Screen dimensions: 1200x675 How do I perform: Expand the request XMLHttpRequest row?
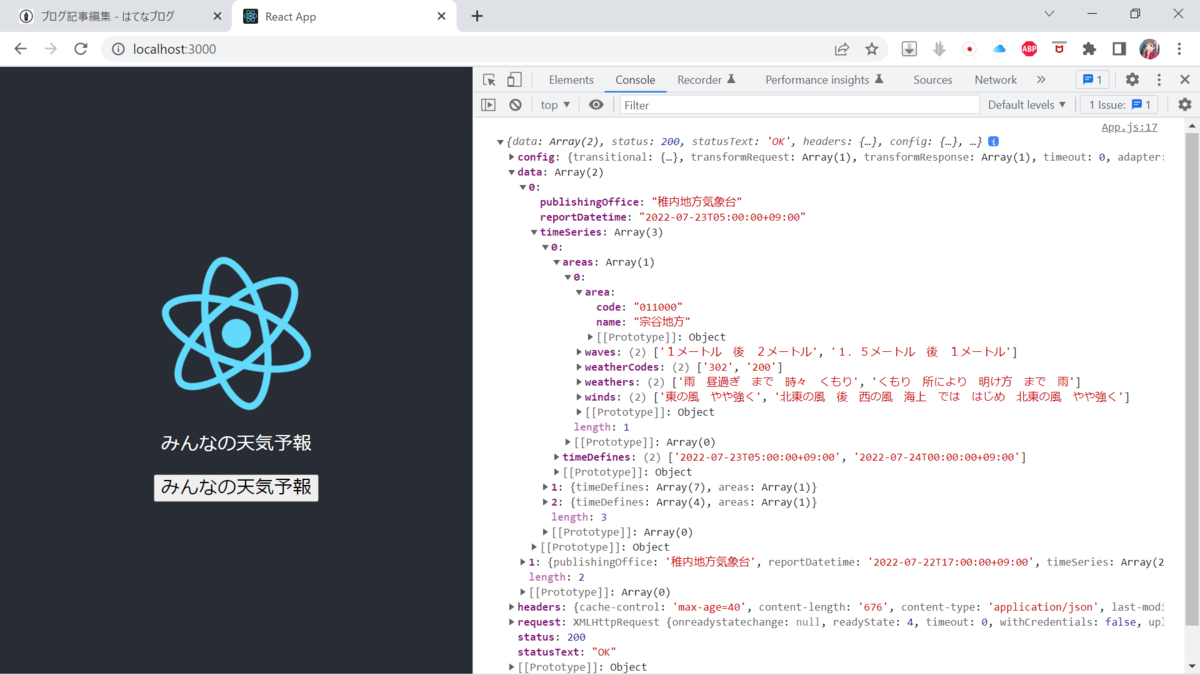512,622
